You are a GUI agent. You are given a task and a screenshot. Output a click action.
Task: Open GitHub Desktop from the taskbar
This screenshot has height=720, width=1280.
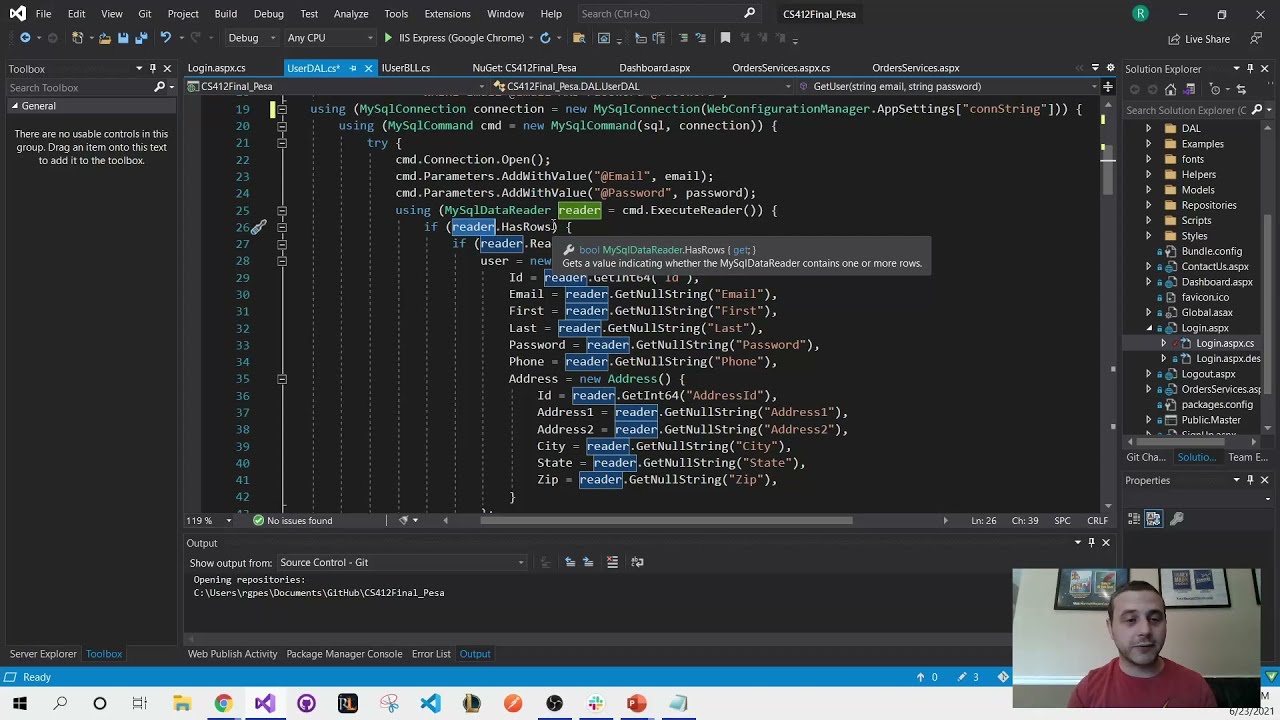[x=306, y=703]
